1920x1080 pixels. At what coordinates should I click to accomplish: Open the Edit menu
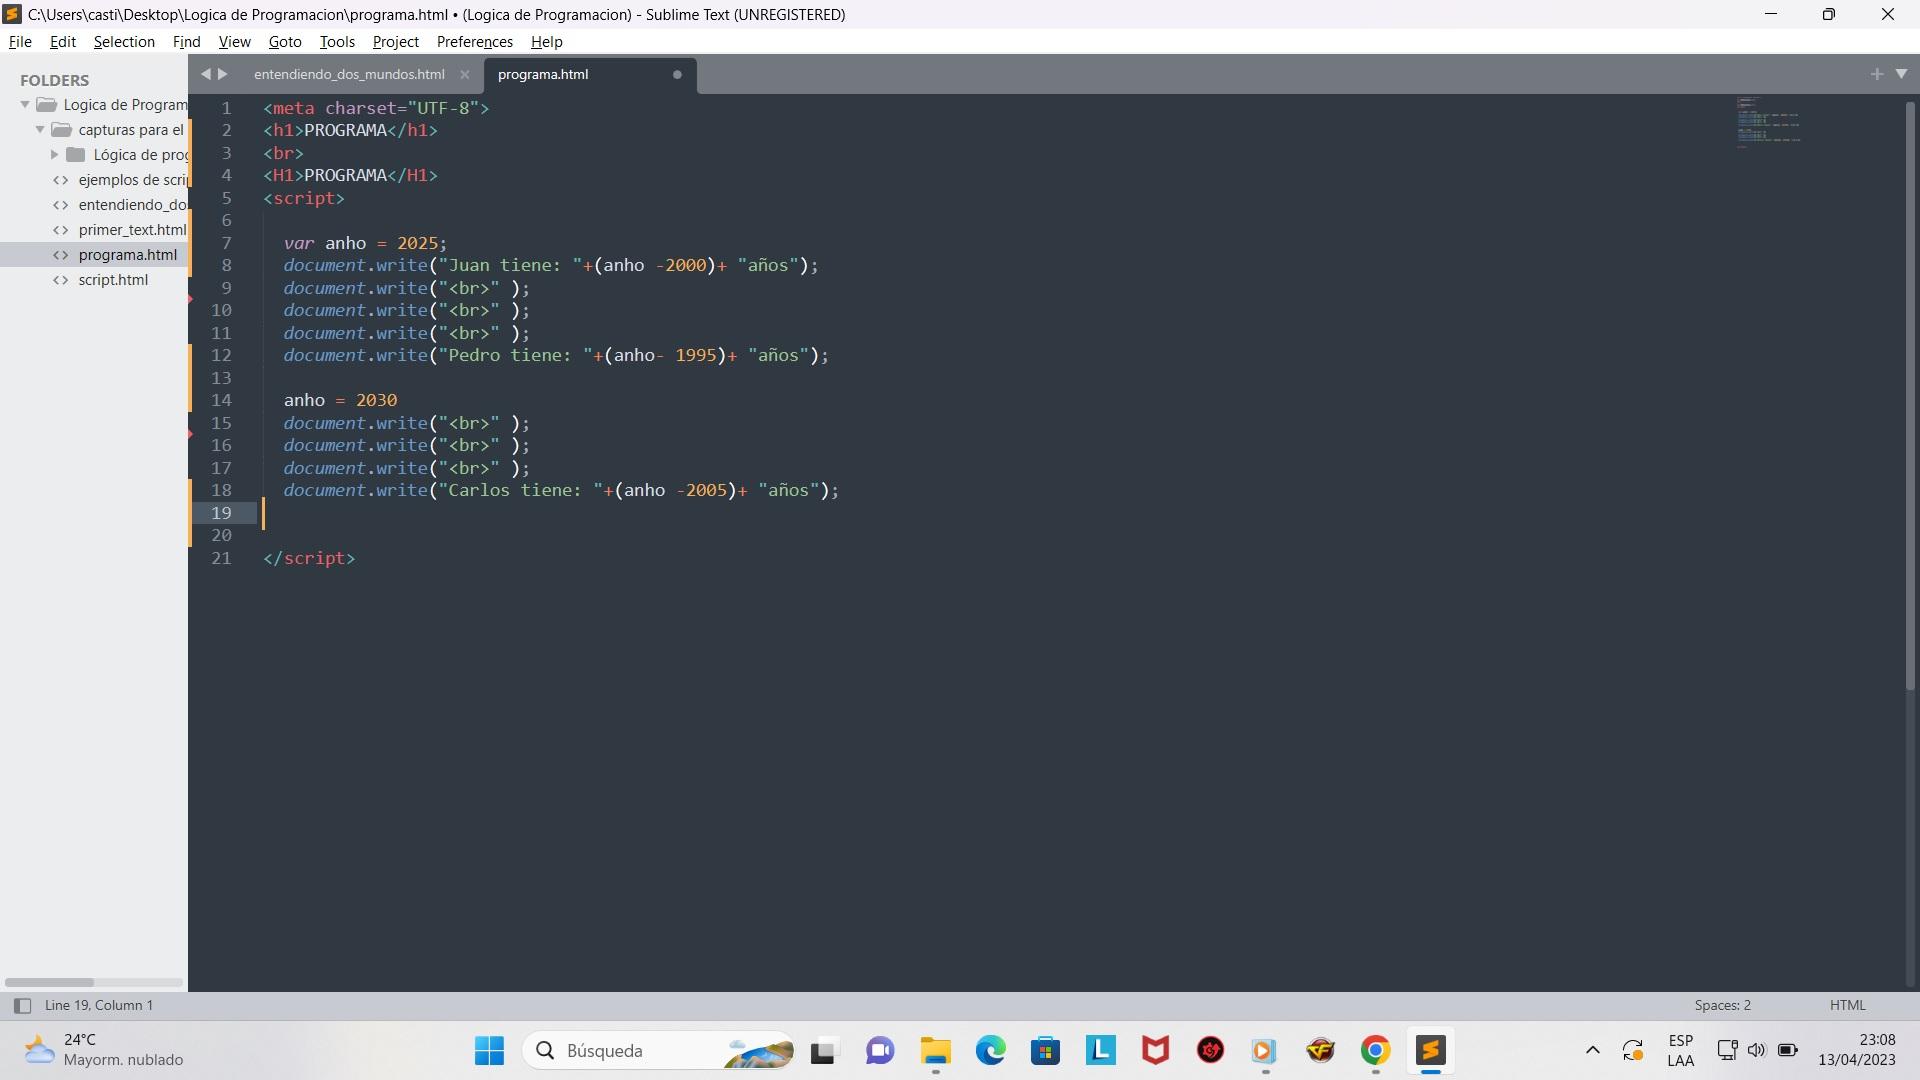tap(63, 42)
